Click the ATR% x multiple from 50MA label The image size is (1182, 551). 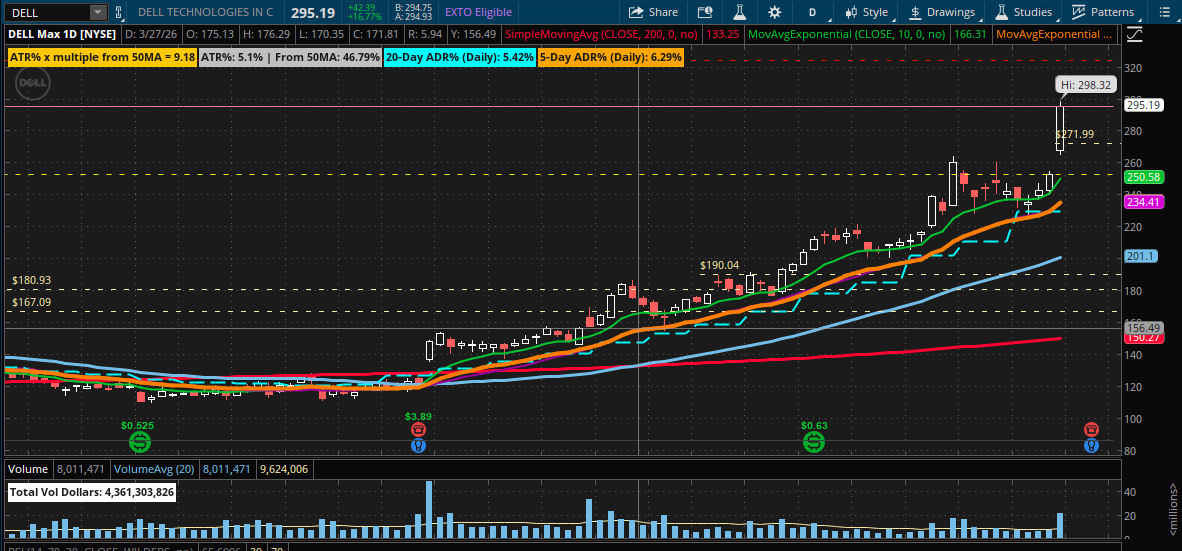click(x=103, y=57)
